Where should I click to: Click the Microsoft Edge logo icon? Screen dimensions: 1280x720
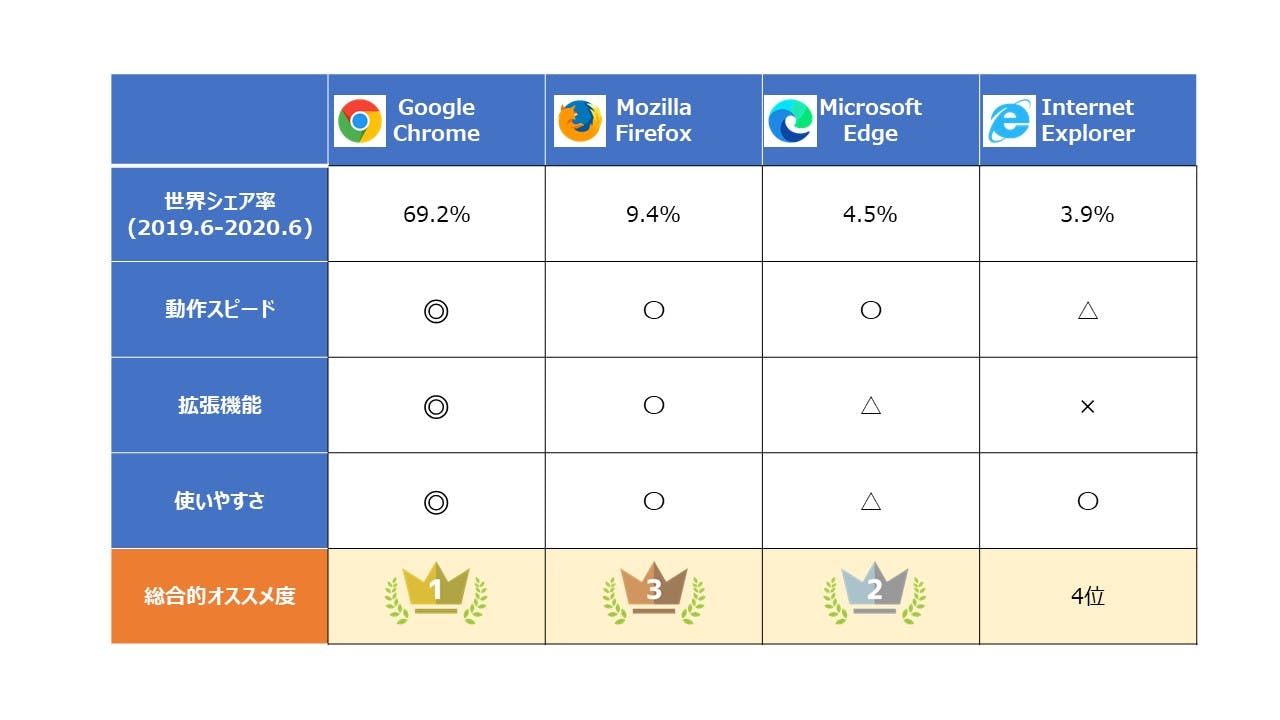pyautogui.click(x=790, y=121)
